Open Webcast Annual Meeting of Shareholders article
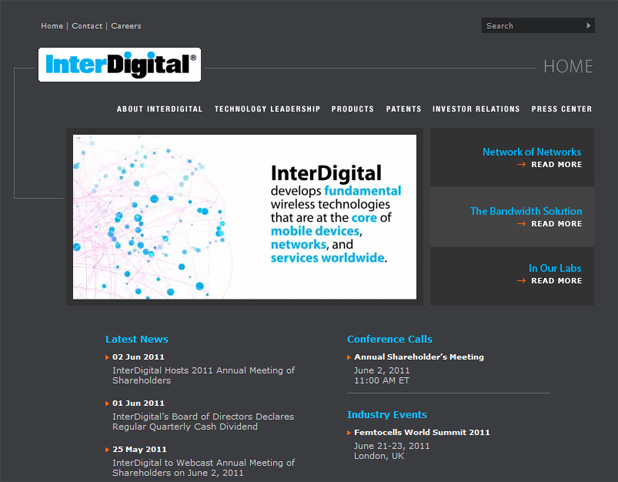The width and height of the screenshot is (618, 482). (203, 468)
